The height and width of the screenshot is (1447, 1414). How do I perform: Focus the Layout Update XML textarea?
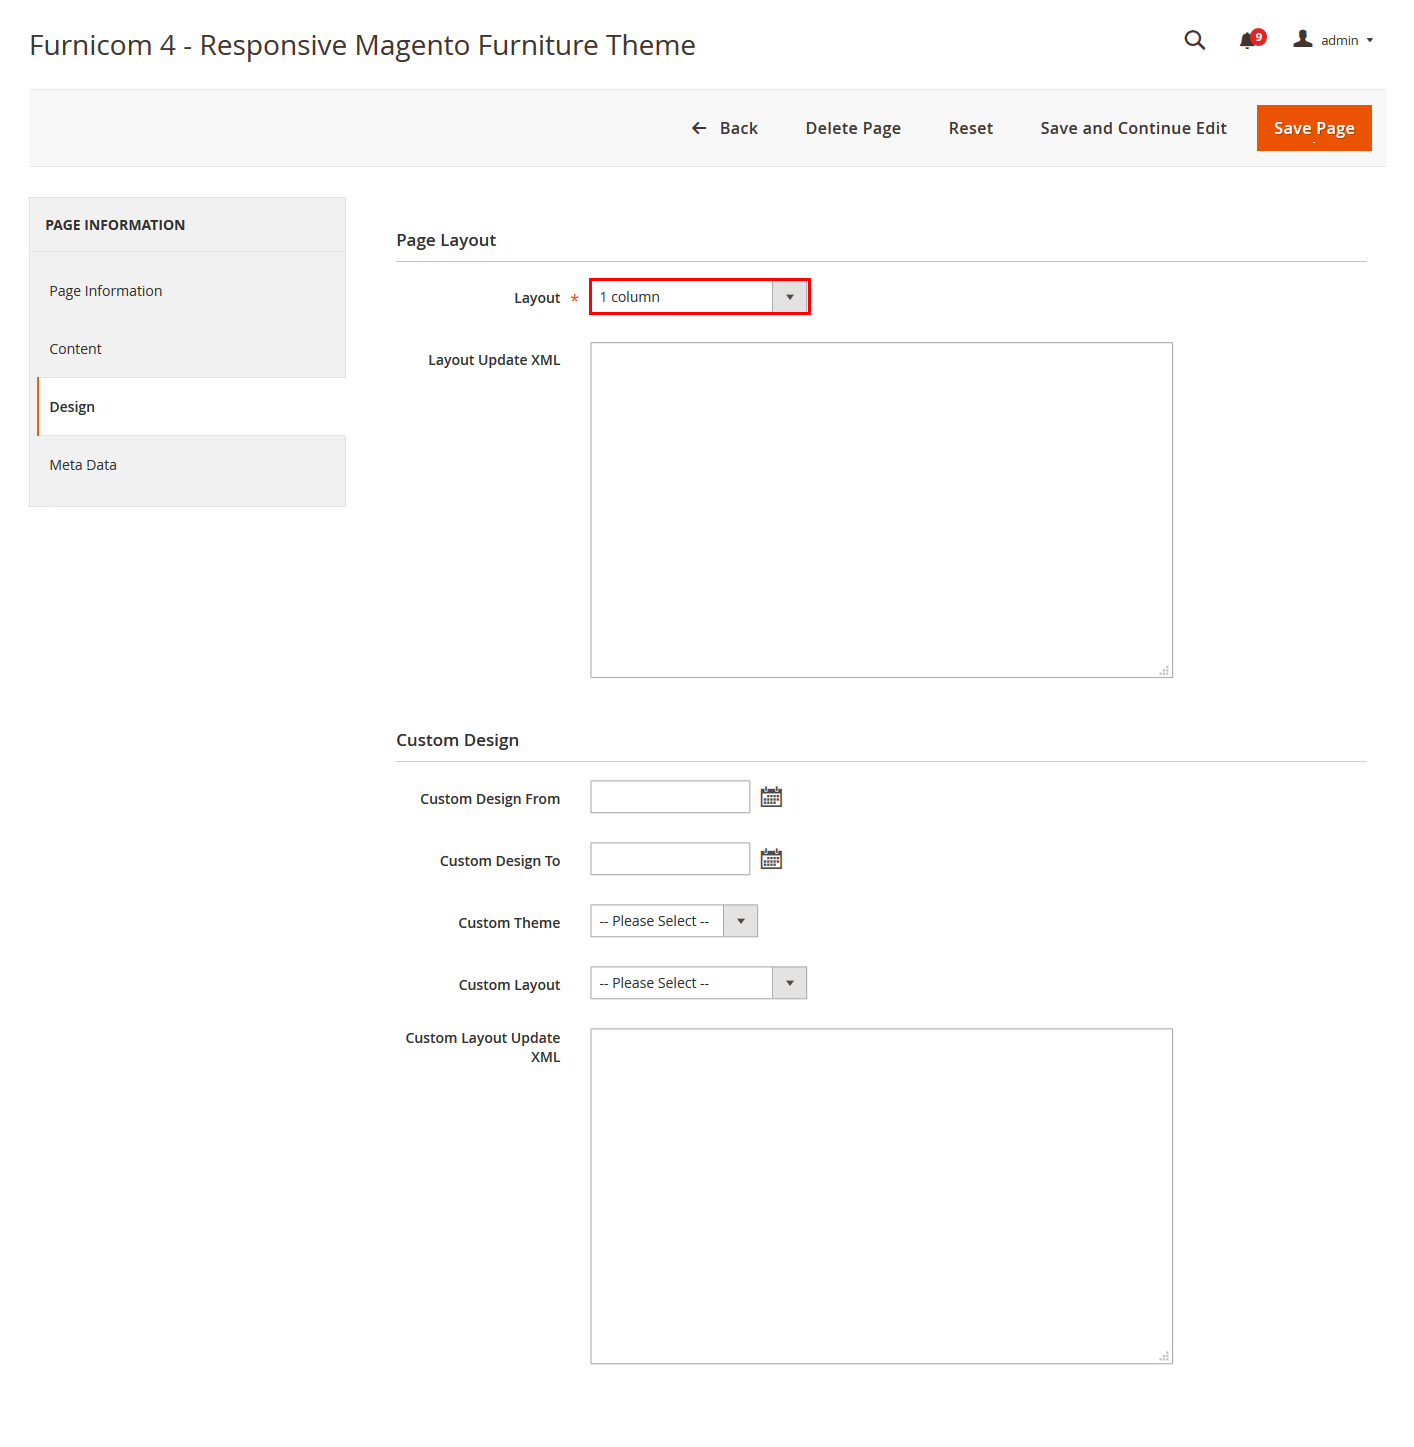[x=881, y=510]
